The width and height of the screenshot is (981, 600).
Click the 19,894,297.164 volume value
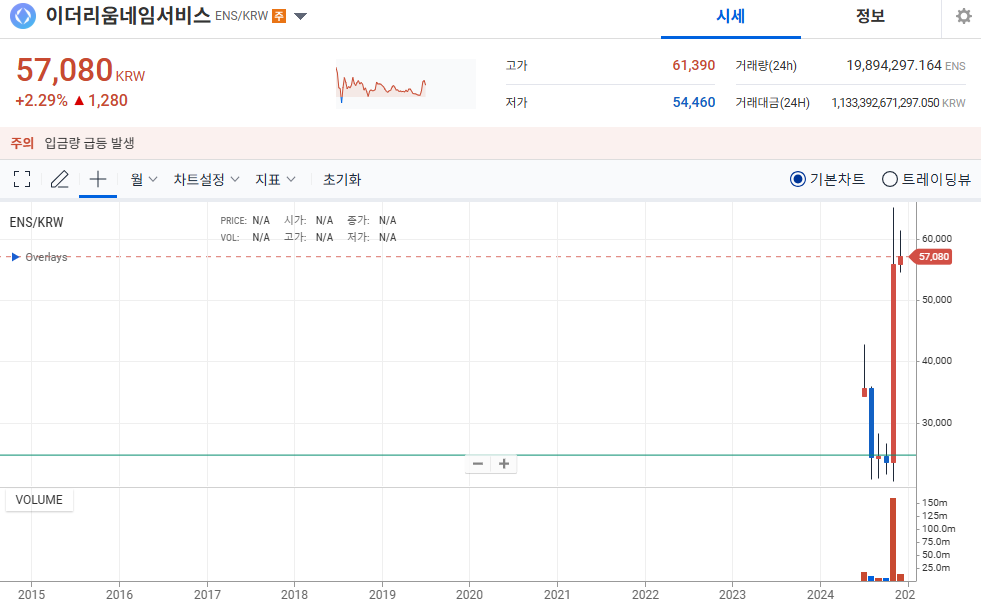(893, 65)
